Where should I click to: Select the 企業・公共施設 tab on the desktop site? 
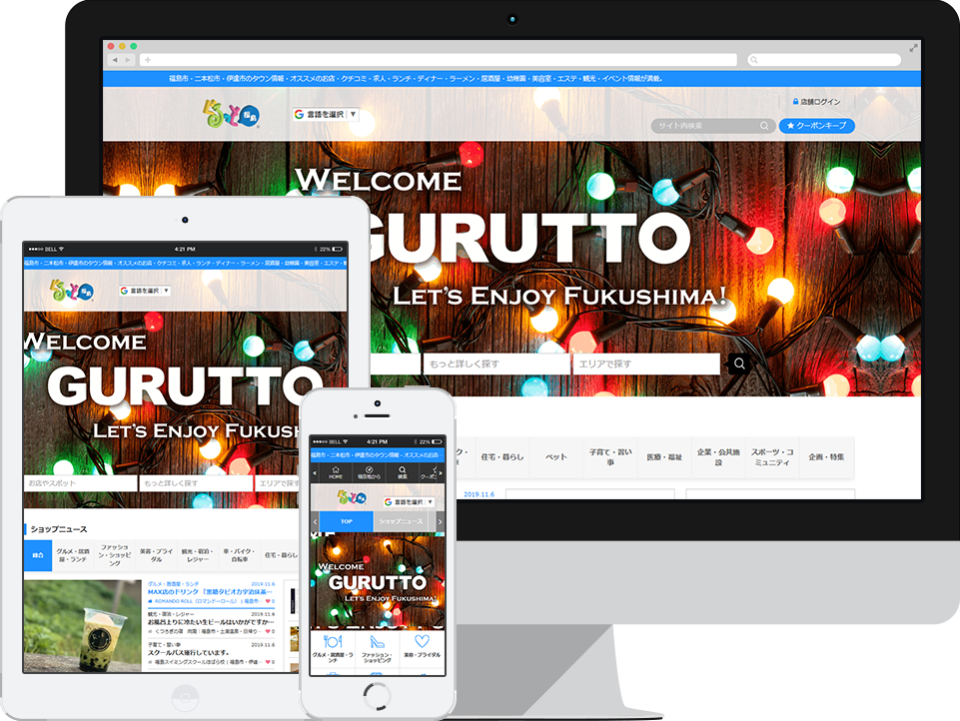coord(718,457)
